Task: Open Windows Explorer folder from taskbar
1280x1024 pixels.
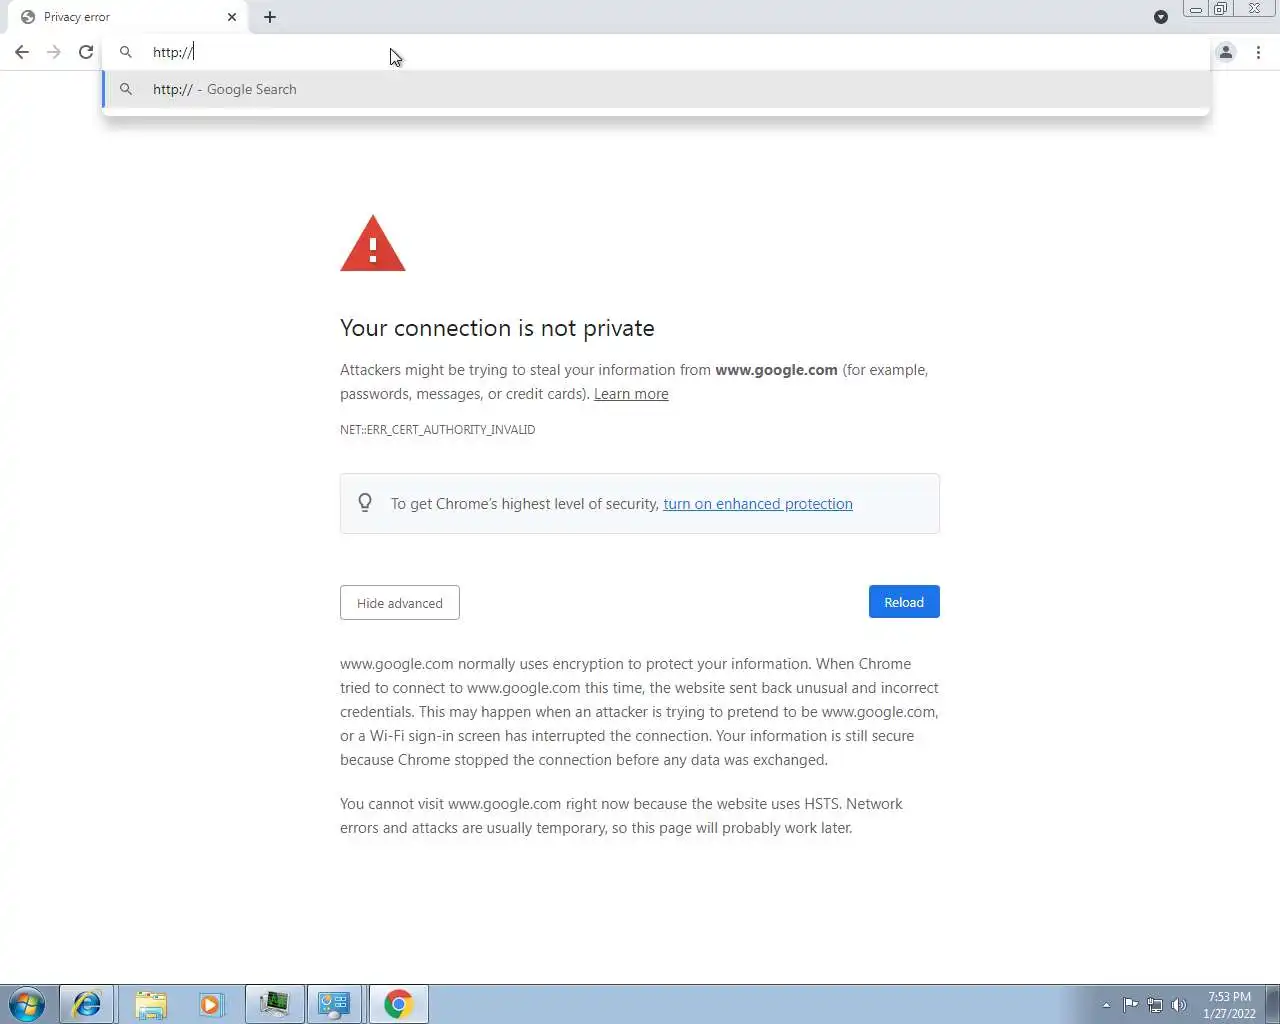Action: 151,1004
